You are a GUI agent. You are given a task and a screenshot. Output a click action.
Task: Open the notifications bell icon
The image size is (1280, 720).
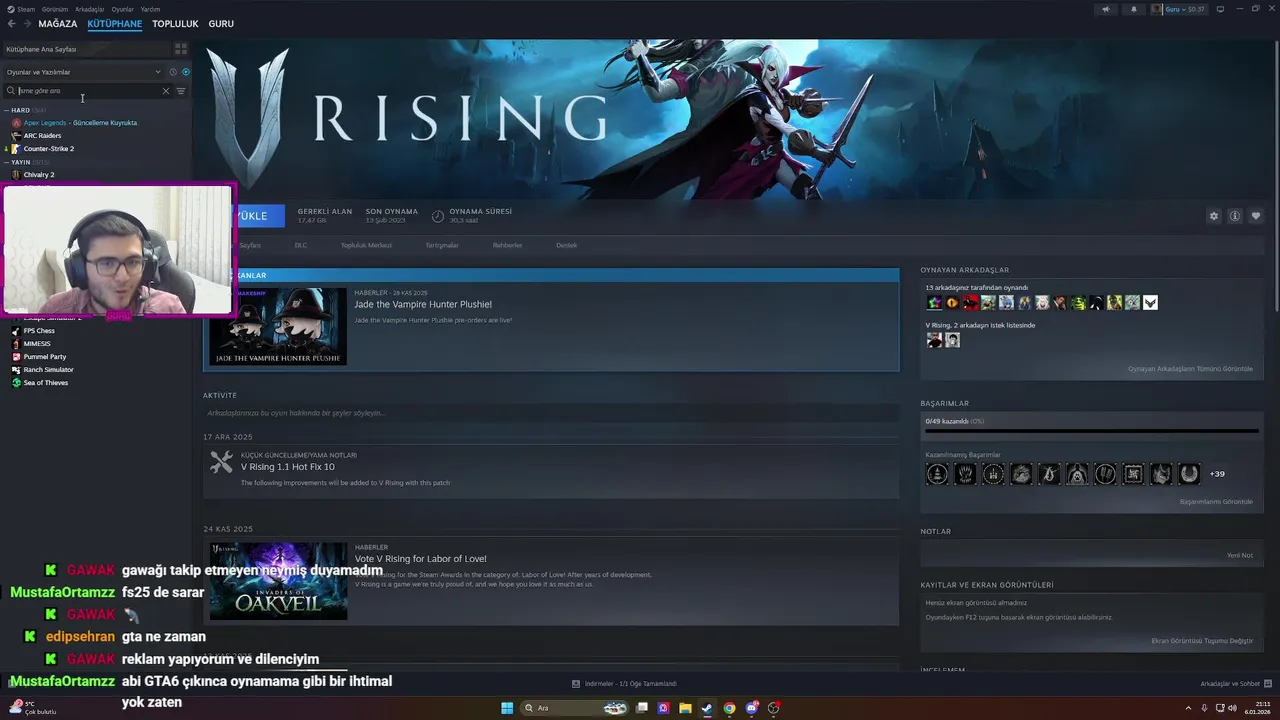(1133, 9)
